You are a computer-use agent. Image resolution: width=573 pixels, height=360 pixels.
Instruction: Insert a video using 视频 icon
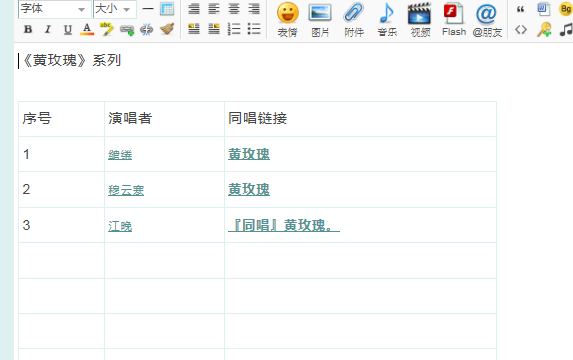coord(420,20)
